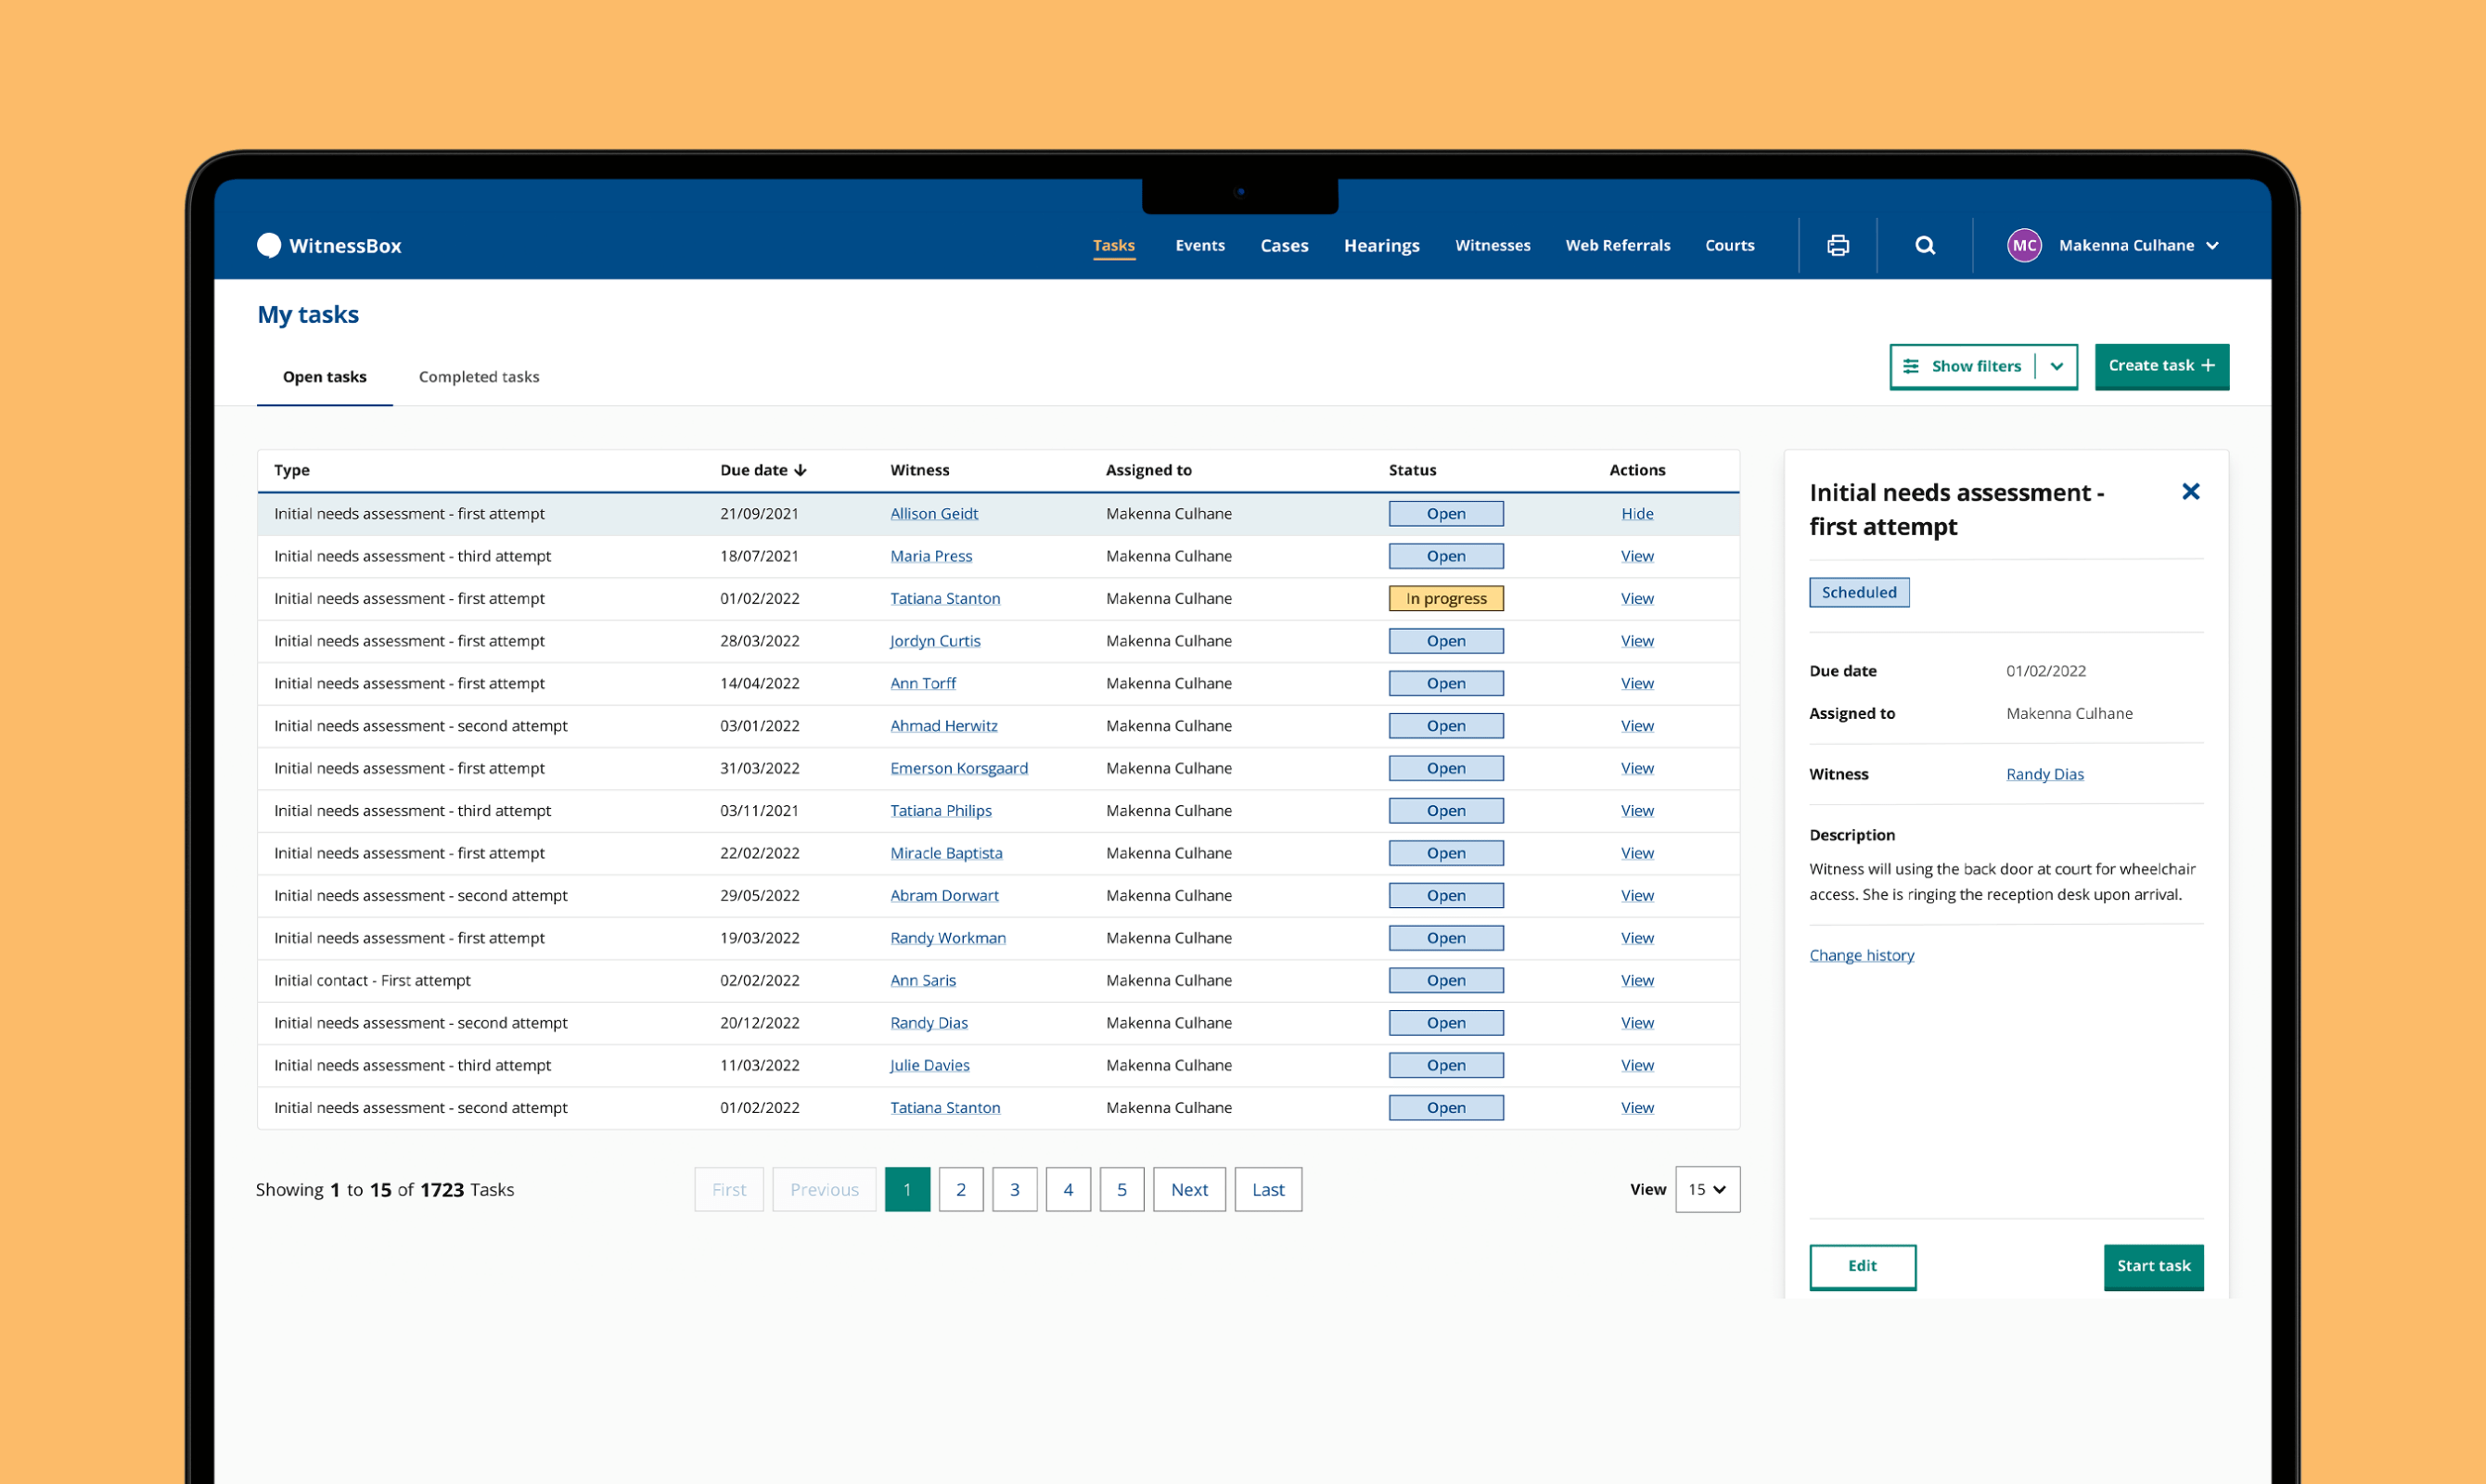Open witness Abram Dorwart
This screenshot has height=1484, width=2486.
pos(944,896)
